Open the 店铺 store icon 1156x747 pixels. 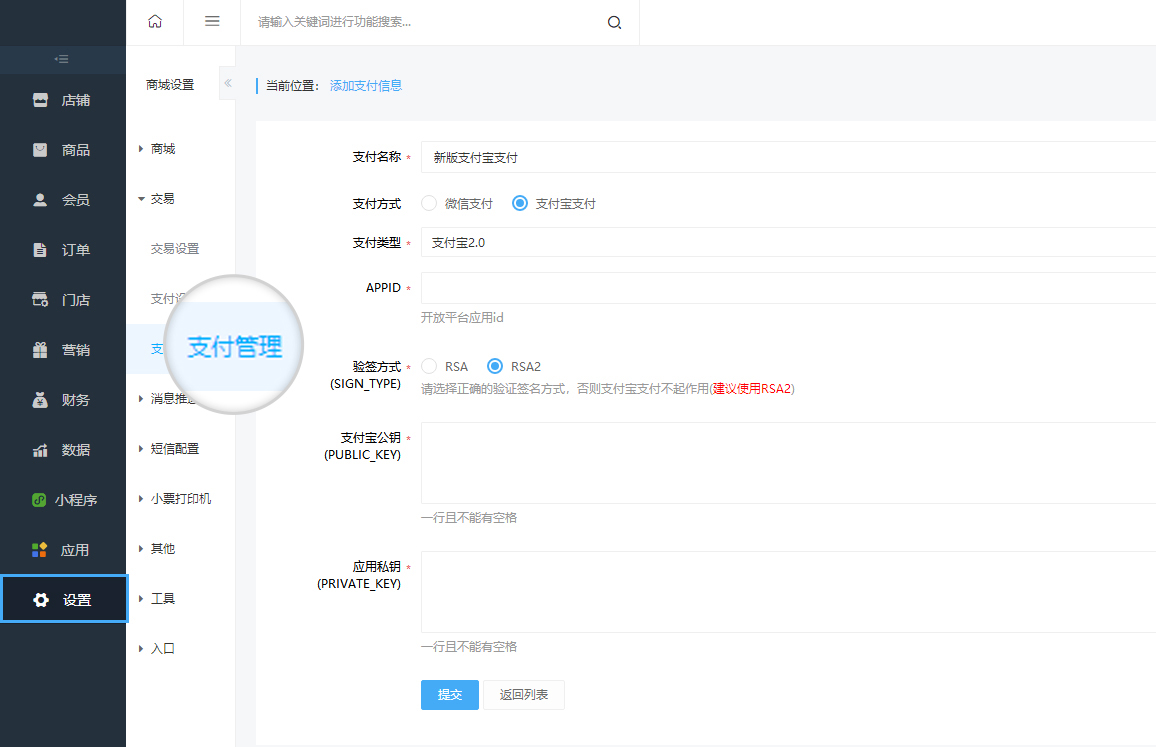point(40,100)
